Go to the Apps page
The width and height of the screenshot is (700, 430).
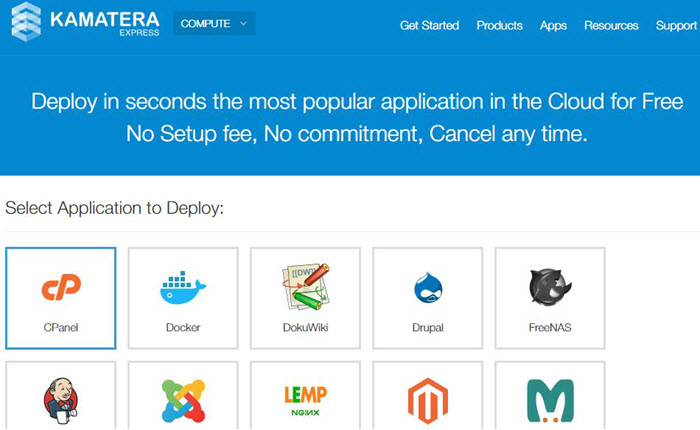point(553,25)
